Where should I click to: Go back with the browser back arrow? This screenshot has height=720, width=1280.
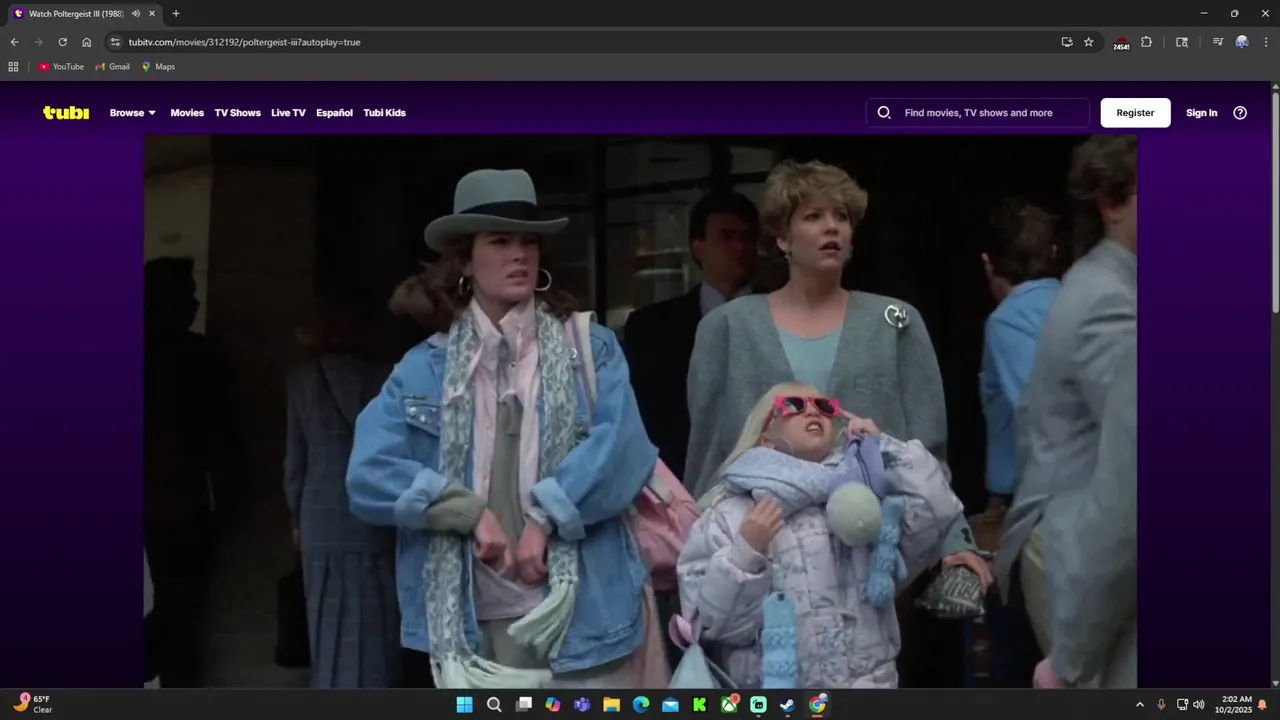click(14, 42)
